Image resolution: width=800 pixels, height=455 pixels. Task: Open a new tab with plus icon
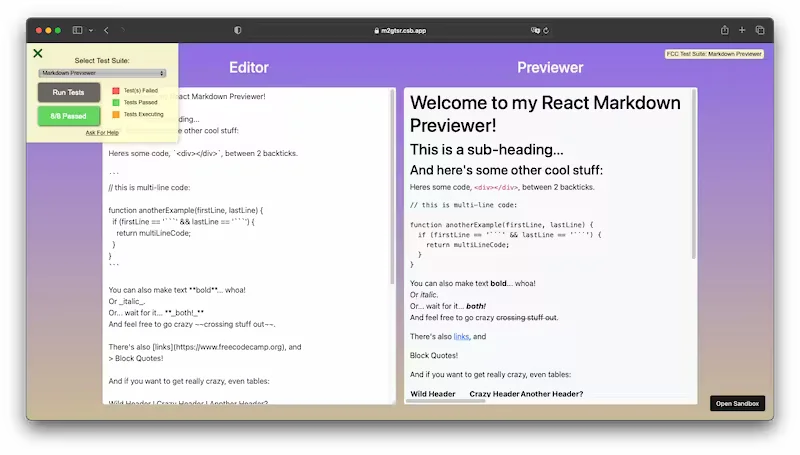pos(742,30)
